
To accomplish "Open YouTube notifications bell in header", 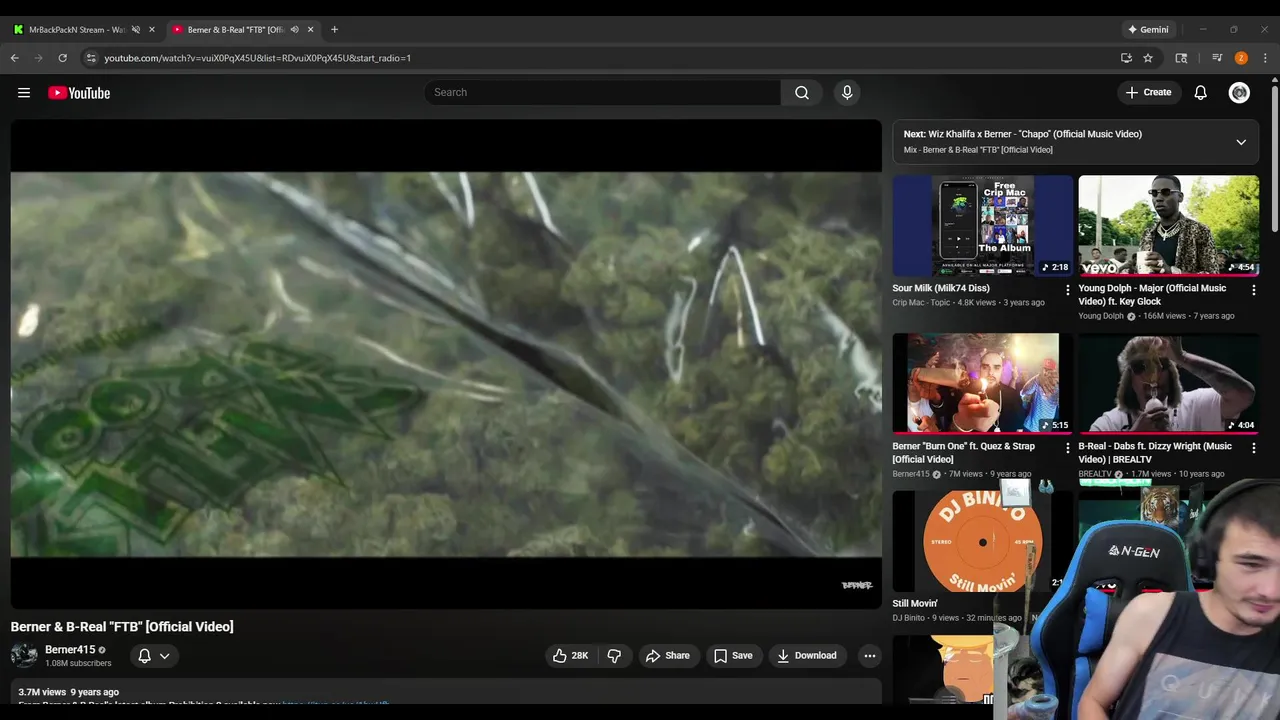I will [1200, 92].
